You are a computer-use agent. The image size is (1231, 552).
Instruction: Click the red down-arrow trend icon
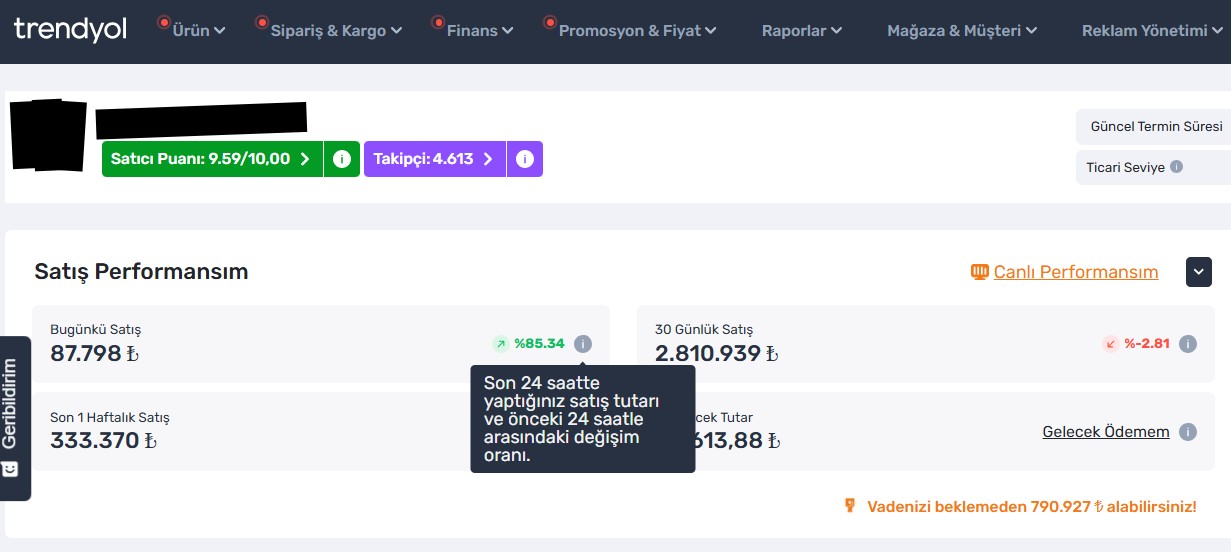(x=1110, y=344)
